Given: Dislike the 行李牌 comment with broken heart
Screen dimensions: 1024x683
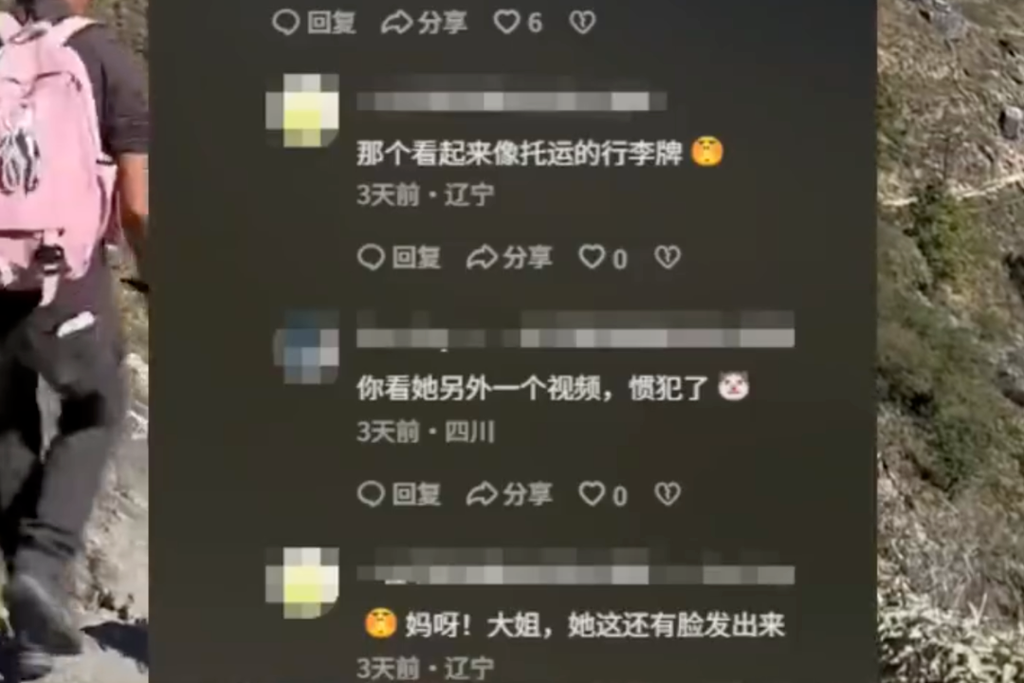Looking at the screenshot, I should tap(667, 257).
